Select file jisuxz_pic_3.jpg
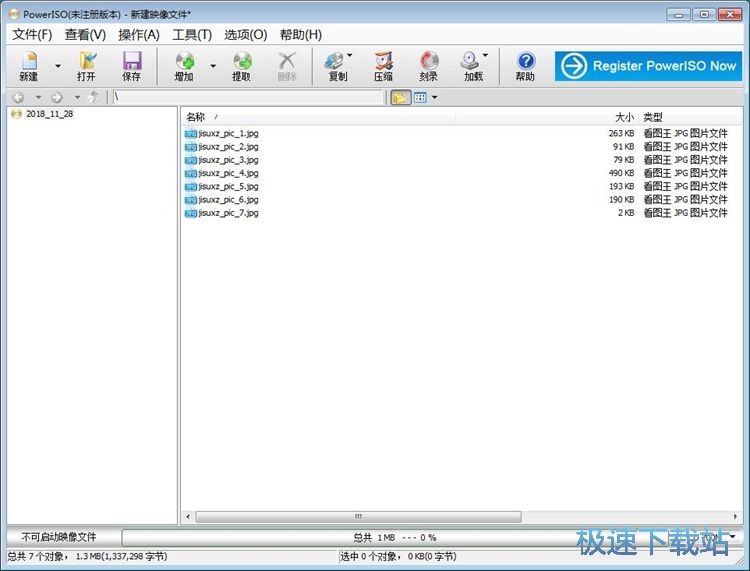The image size is (750, 571). tap(228, 160)
